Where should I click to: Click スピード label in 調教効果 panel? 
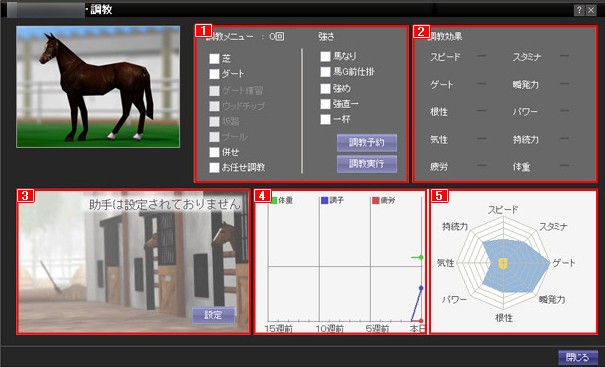click(445, 57)
